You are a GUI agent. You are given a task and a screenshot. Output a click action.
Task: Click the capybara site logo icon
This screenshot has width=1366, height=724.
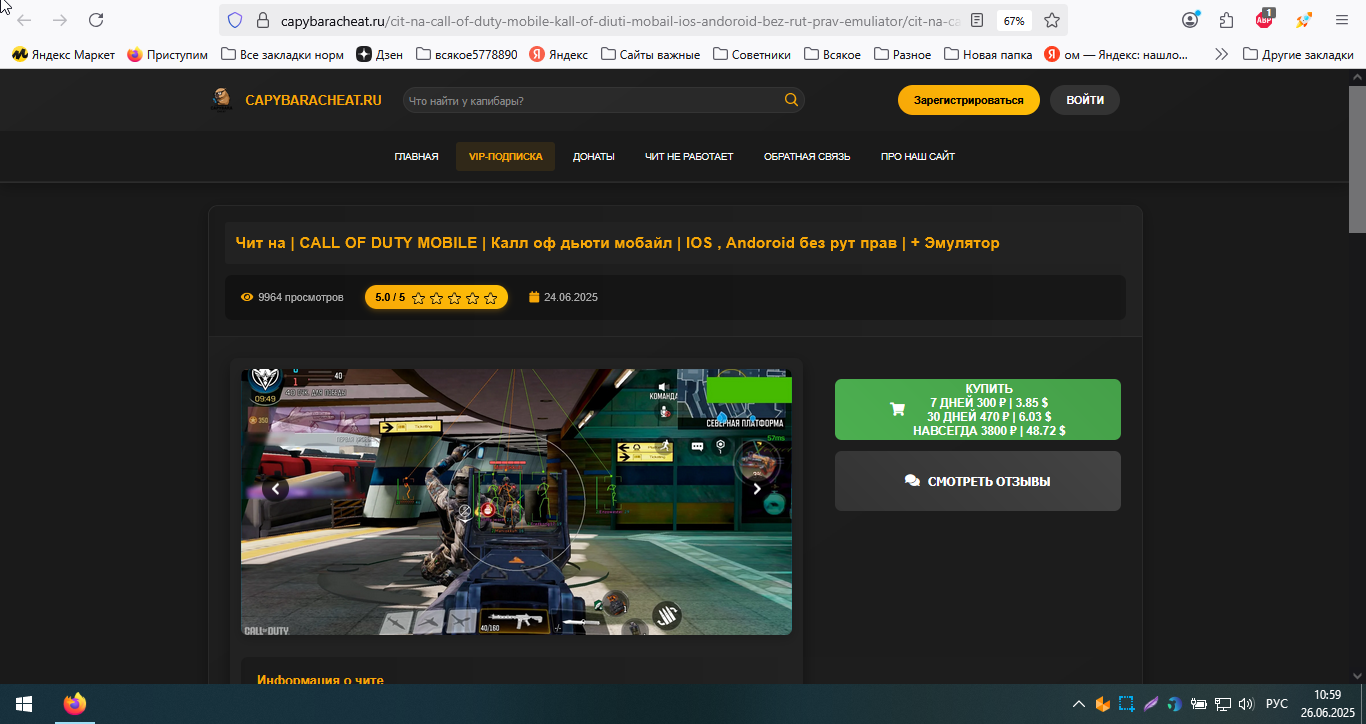[x=222, y=99]
